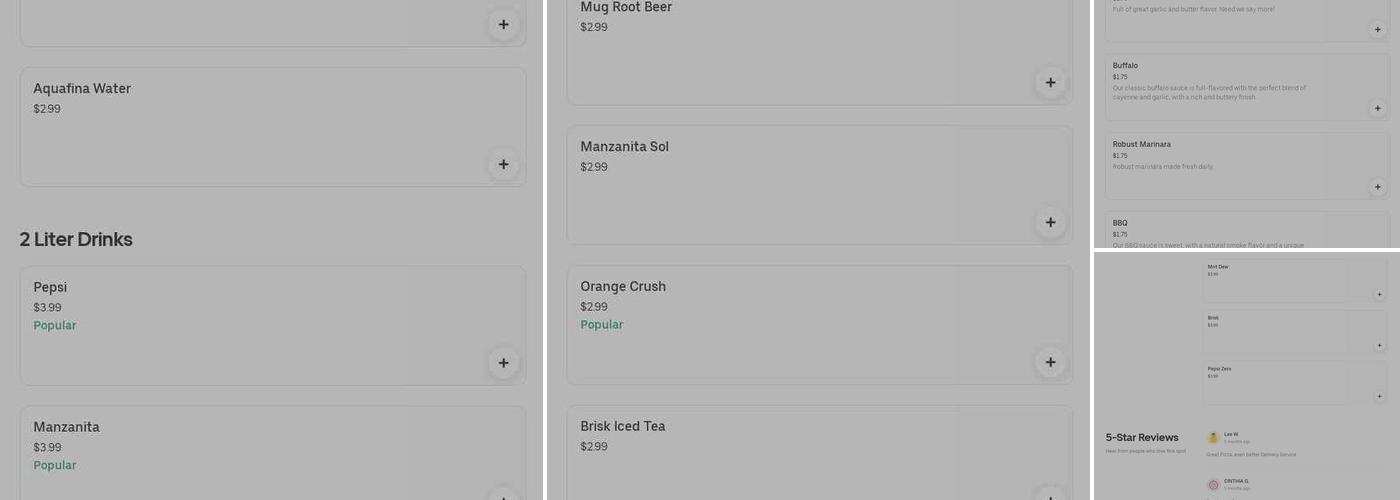Add the $3.99 Brisk via its plus icon

[1379, 346]
